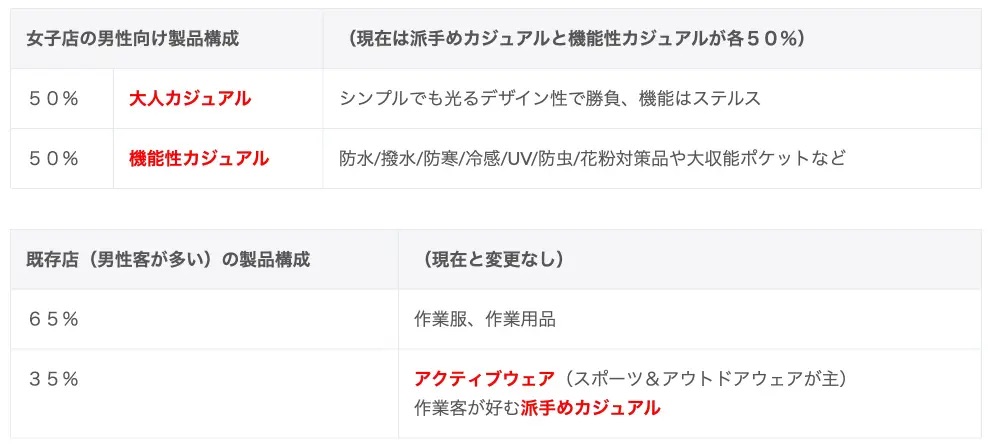Click the 作業服、作業用品 cell
989x444 pixels.
(485, 319)
